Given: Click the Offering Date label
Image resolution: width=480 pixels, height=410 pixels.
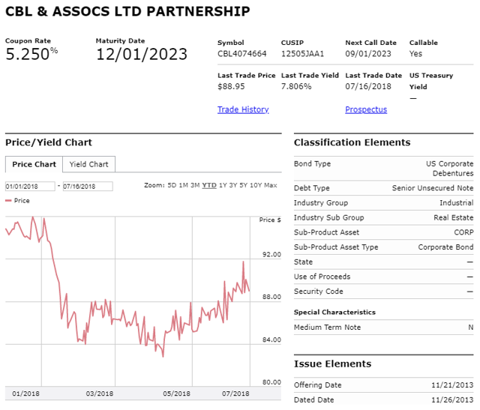Looking at the screenshot, I should (x=318, y=385).
